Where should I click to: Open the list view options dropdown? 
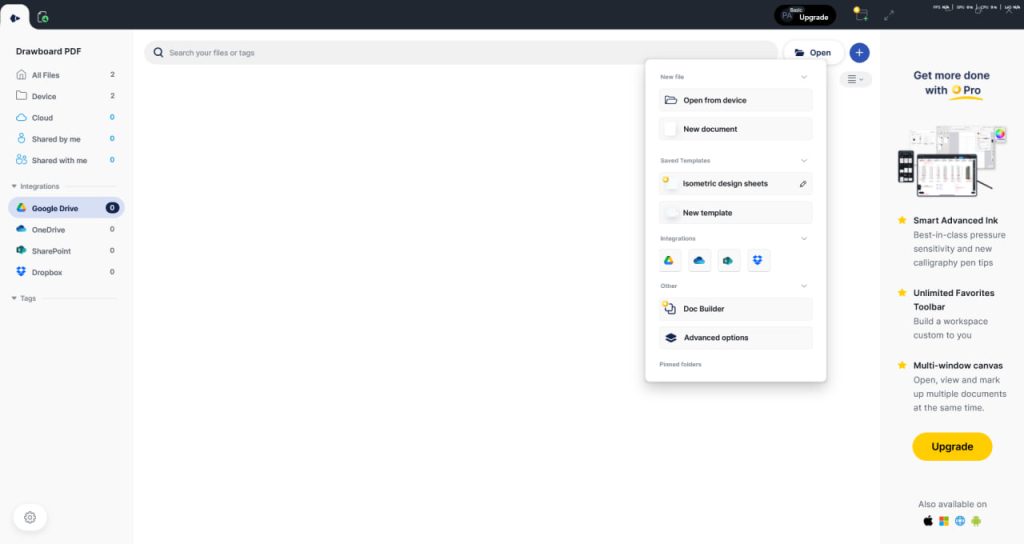pos(855,79)
